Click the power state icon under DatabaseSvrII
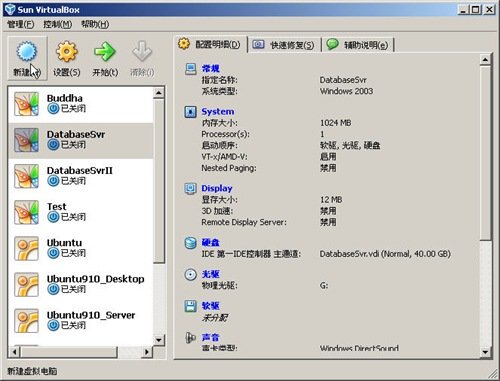Viewport: 500px width, 381px height. 53,181
